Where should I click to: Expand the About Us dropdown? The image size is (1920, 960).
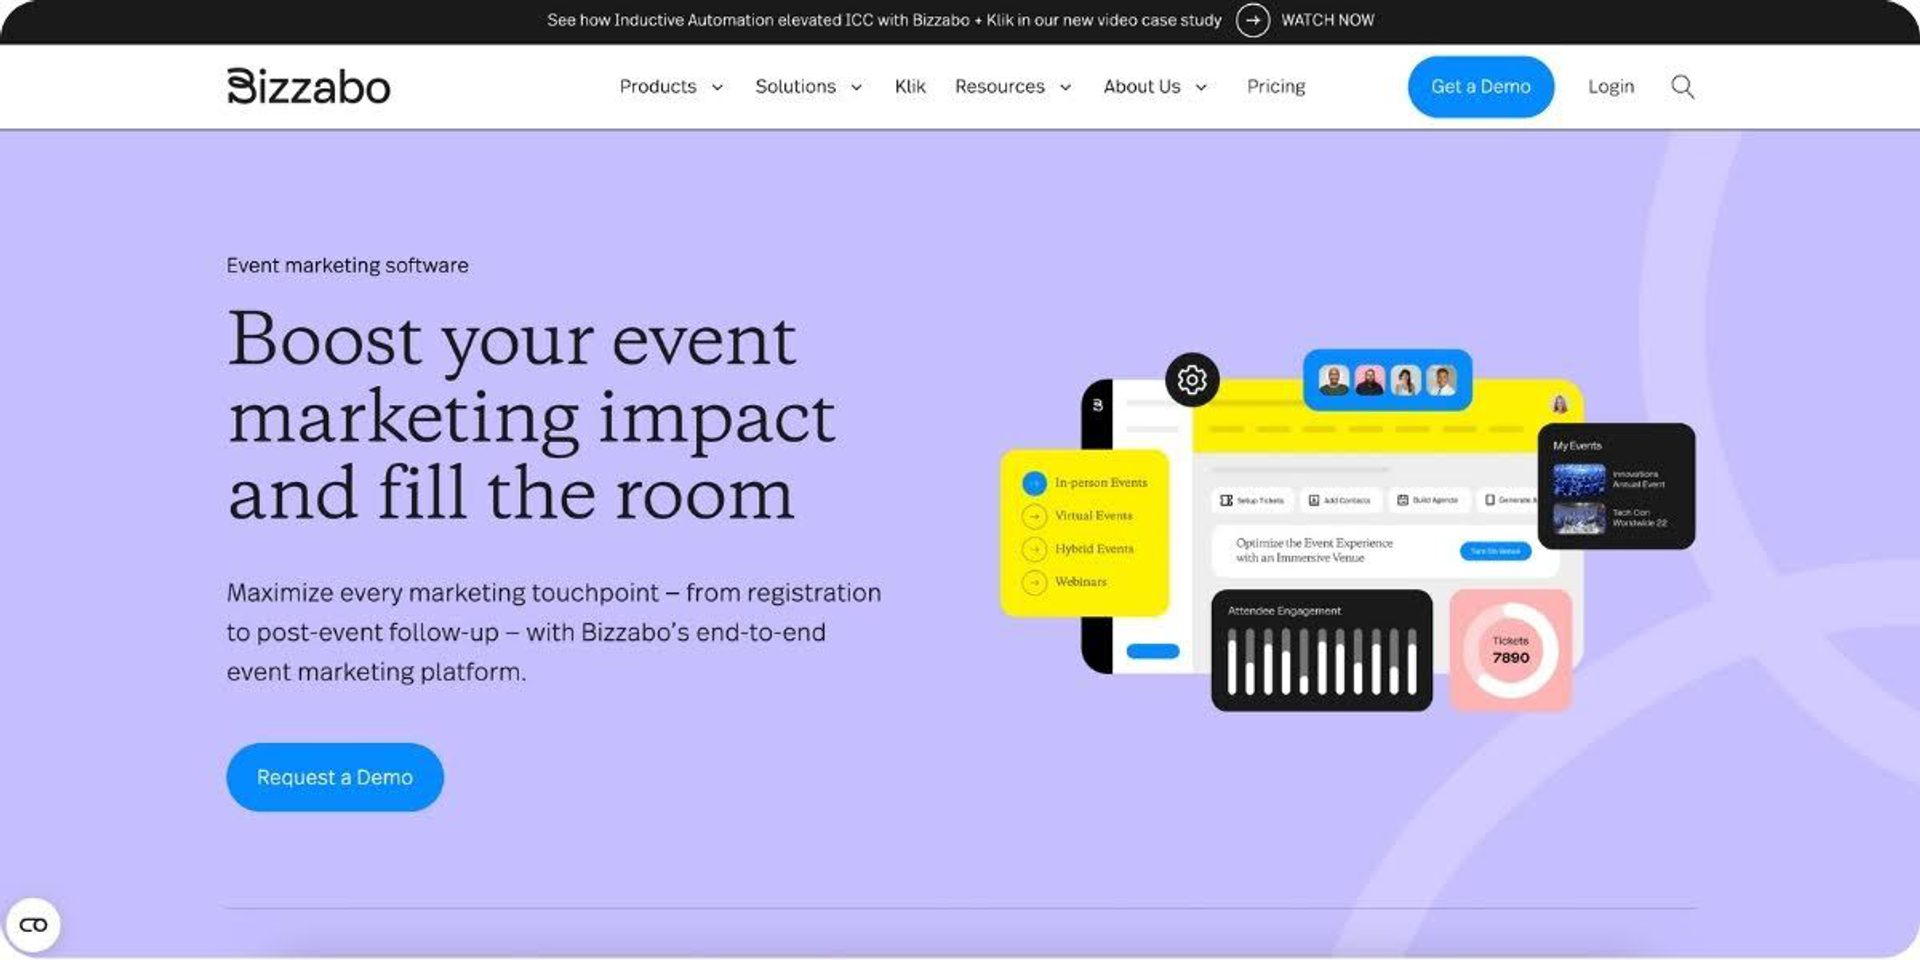click(x=1155, y=87)
